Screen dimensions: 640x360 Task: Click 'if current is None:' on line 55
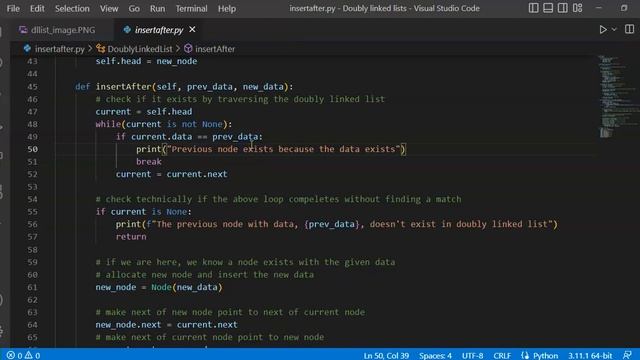143,212
